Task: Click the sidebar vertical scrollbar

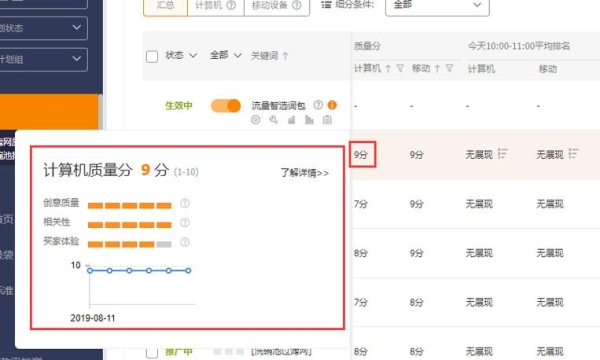Action: coord(100,112)
